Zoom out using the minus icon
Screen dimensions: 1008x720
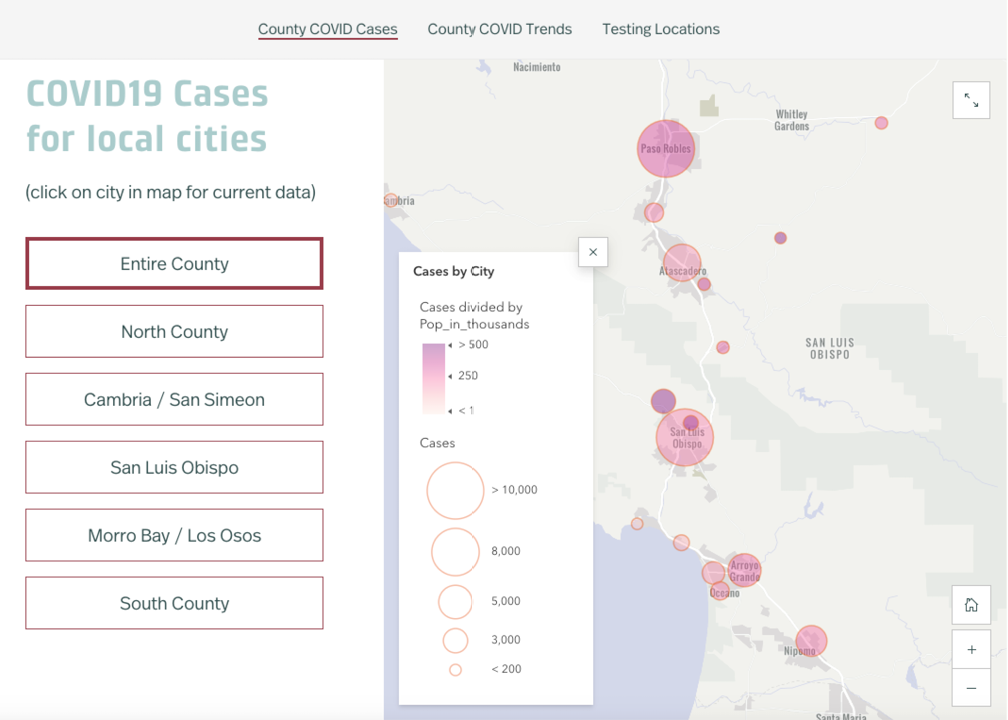pyautogui.click(x=971, y=688)
